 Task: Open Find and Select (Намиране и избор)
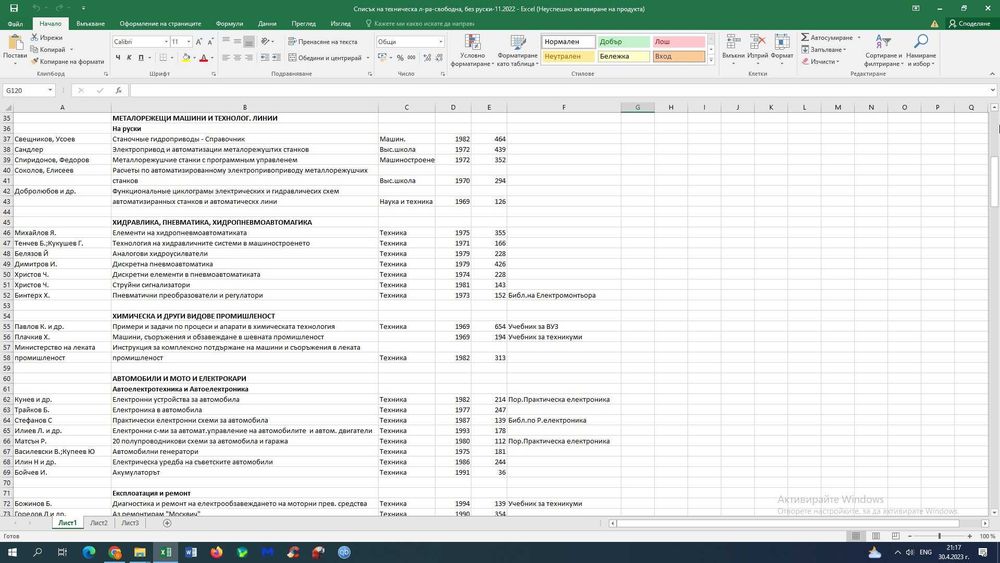tap(921, 50)
